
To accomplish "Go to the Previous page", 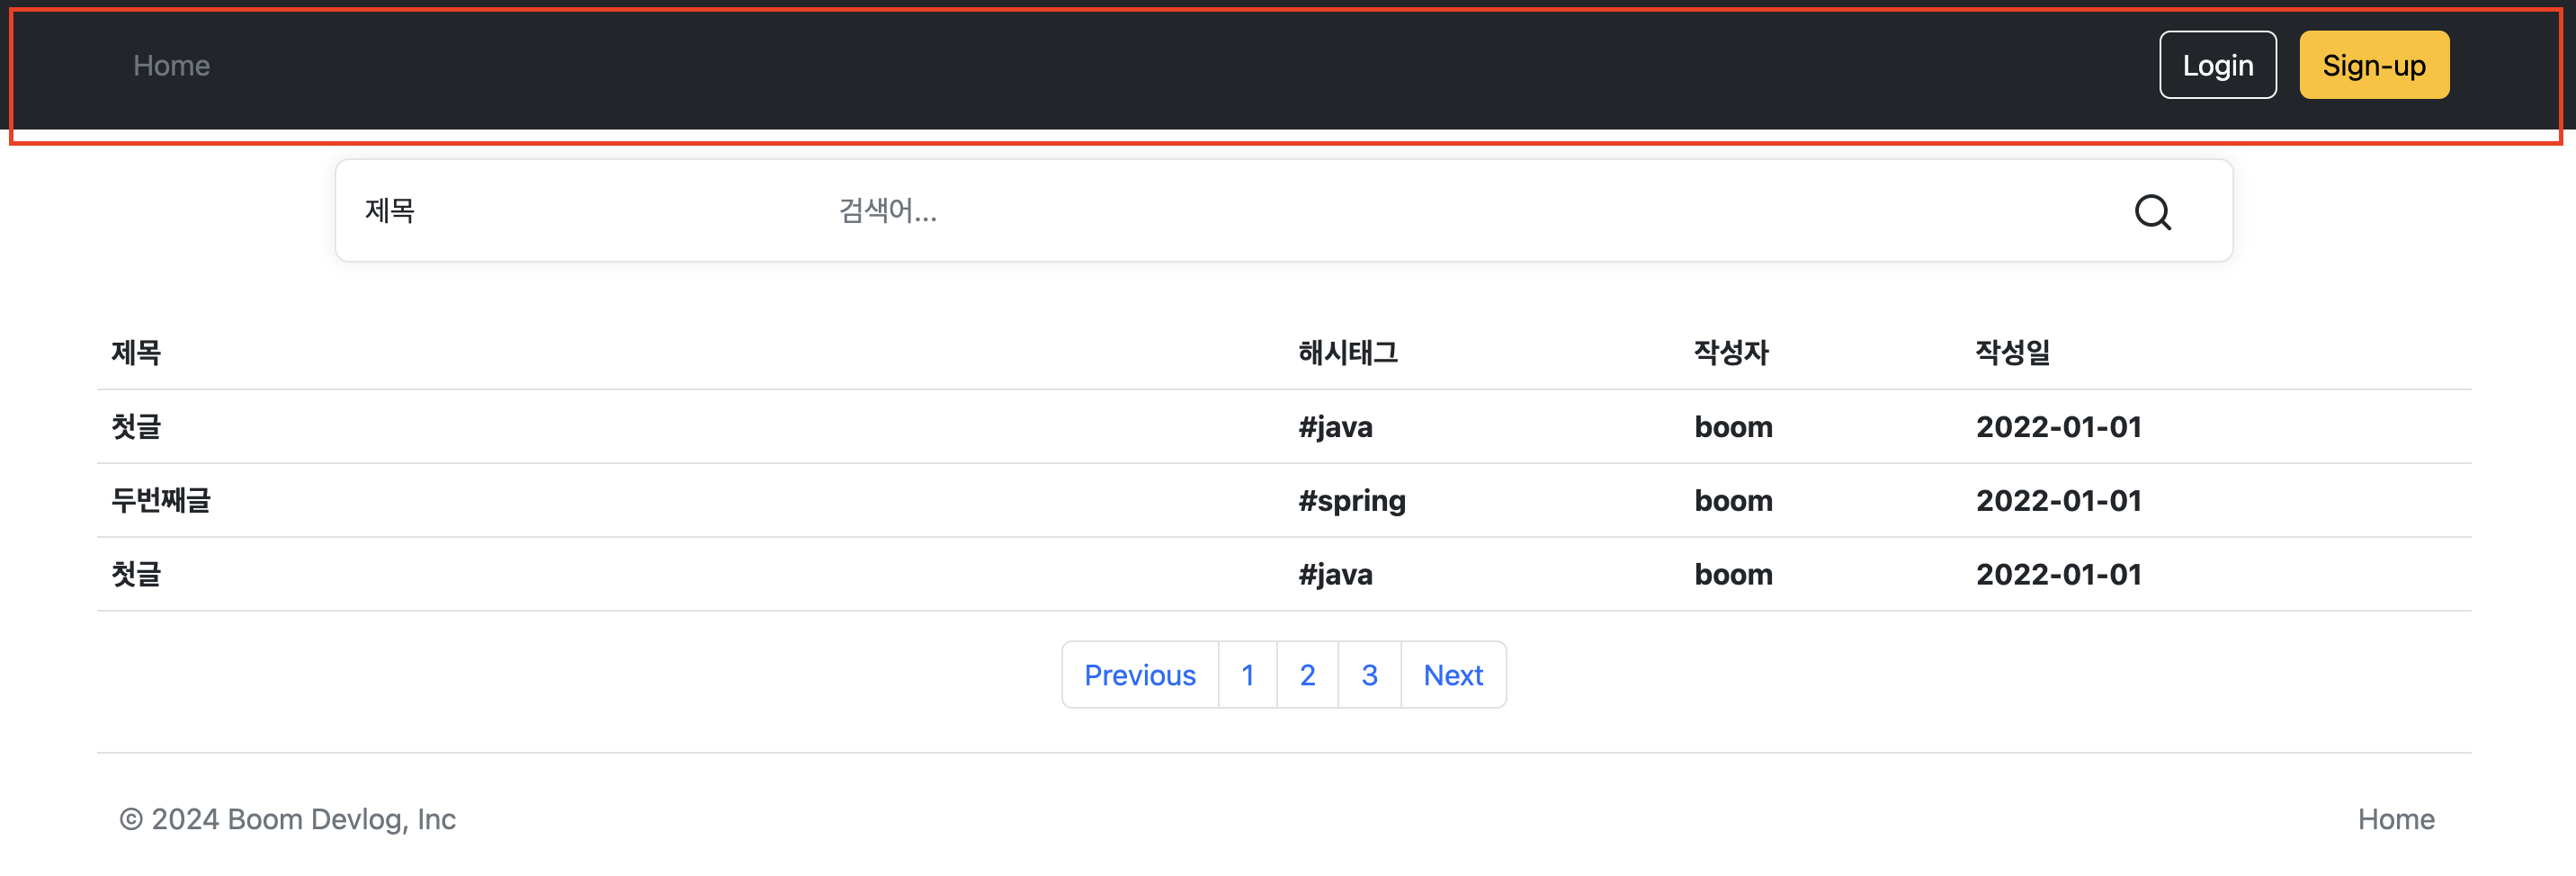I will click(1140, 675).
